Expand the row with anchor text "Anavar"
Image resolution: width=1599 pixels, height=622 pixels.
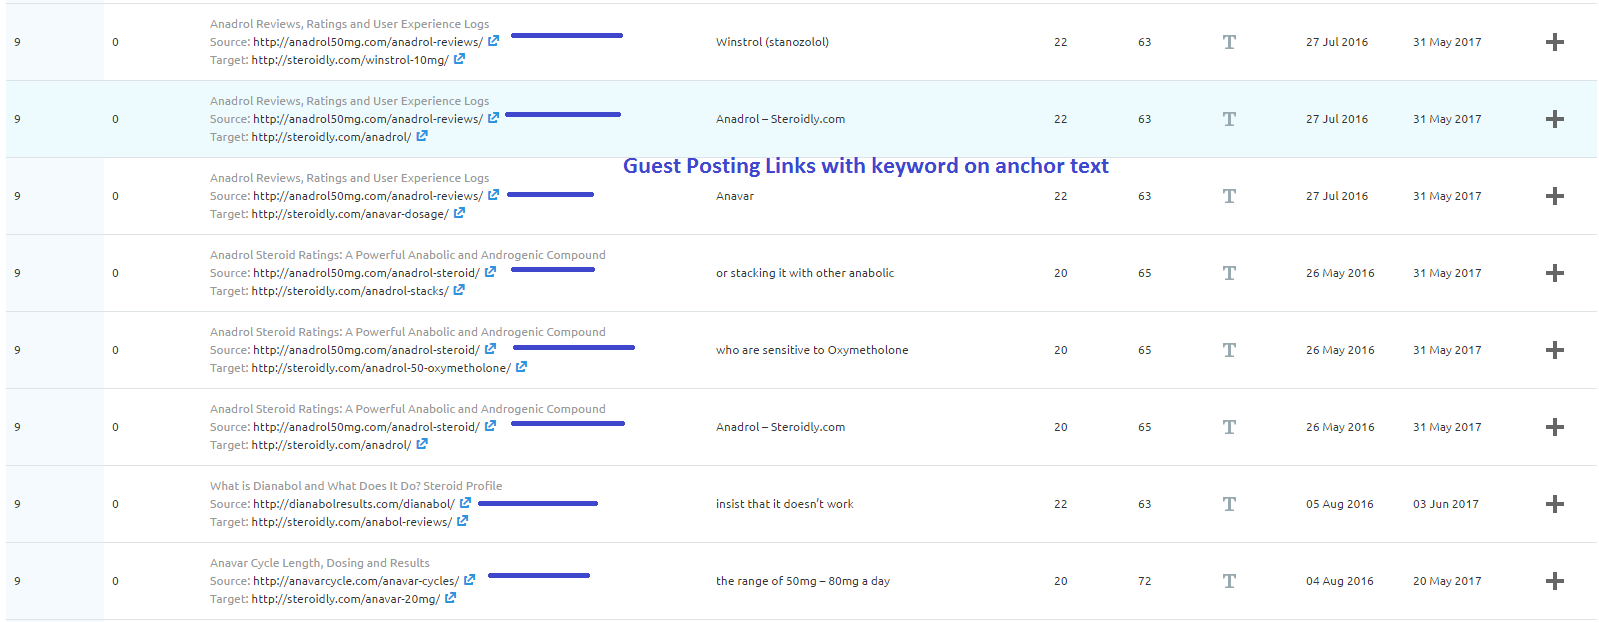(x=1555, y=196)
